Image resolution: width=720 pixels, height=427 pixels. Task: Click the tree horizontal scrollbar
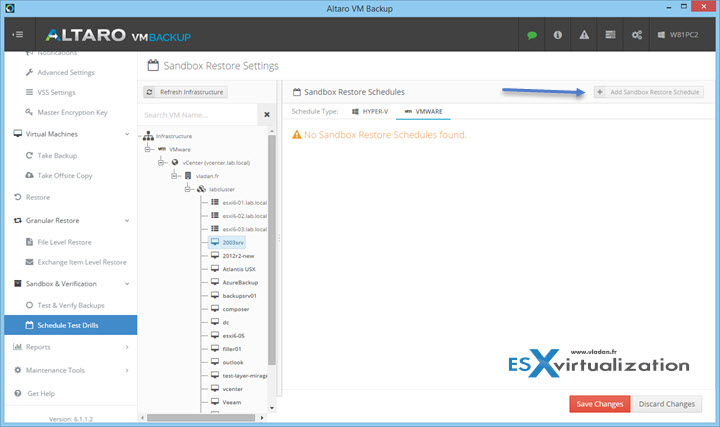point(201,418)
